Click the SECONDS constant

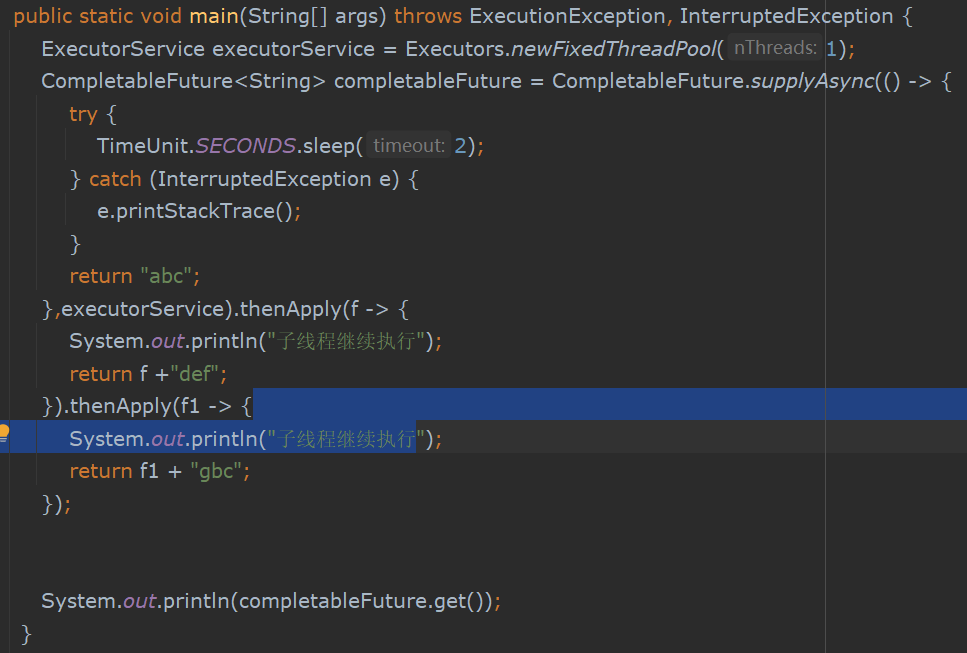coord(245,146)
